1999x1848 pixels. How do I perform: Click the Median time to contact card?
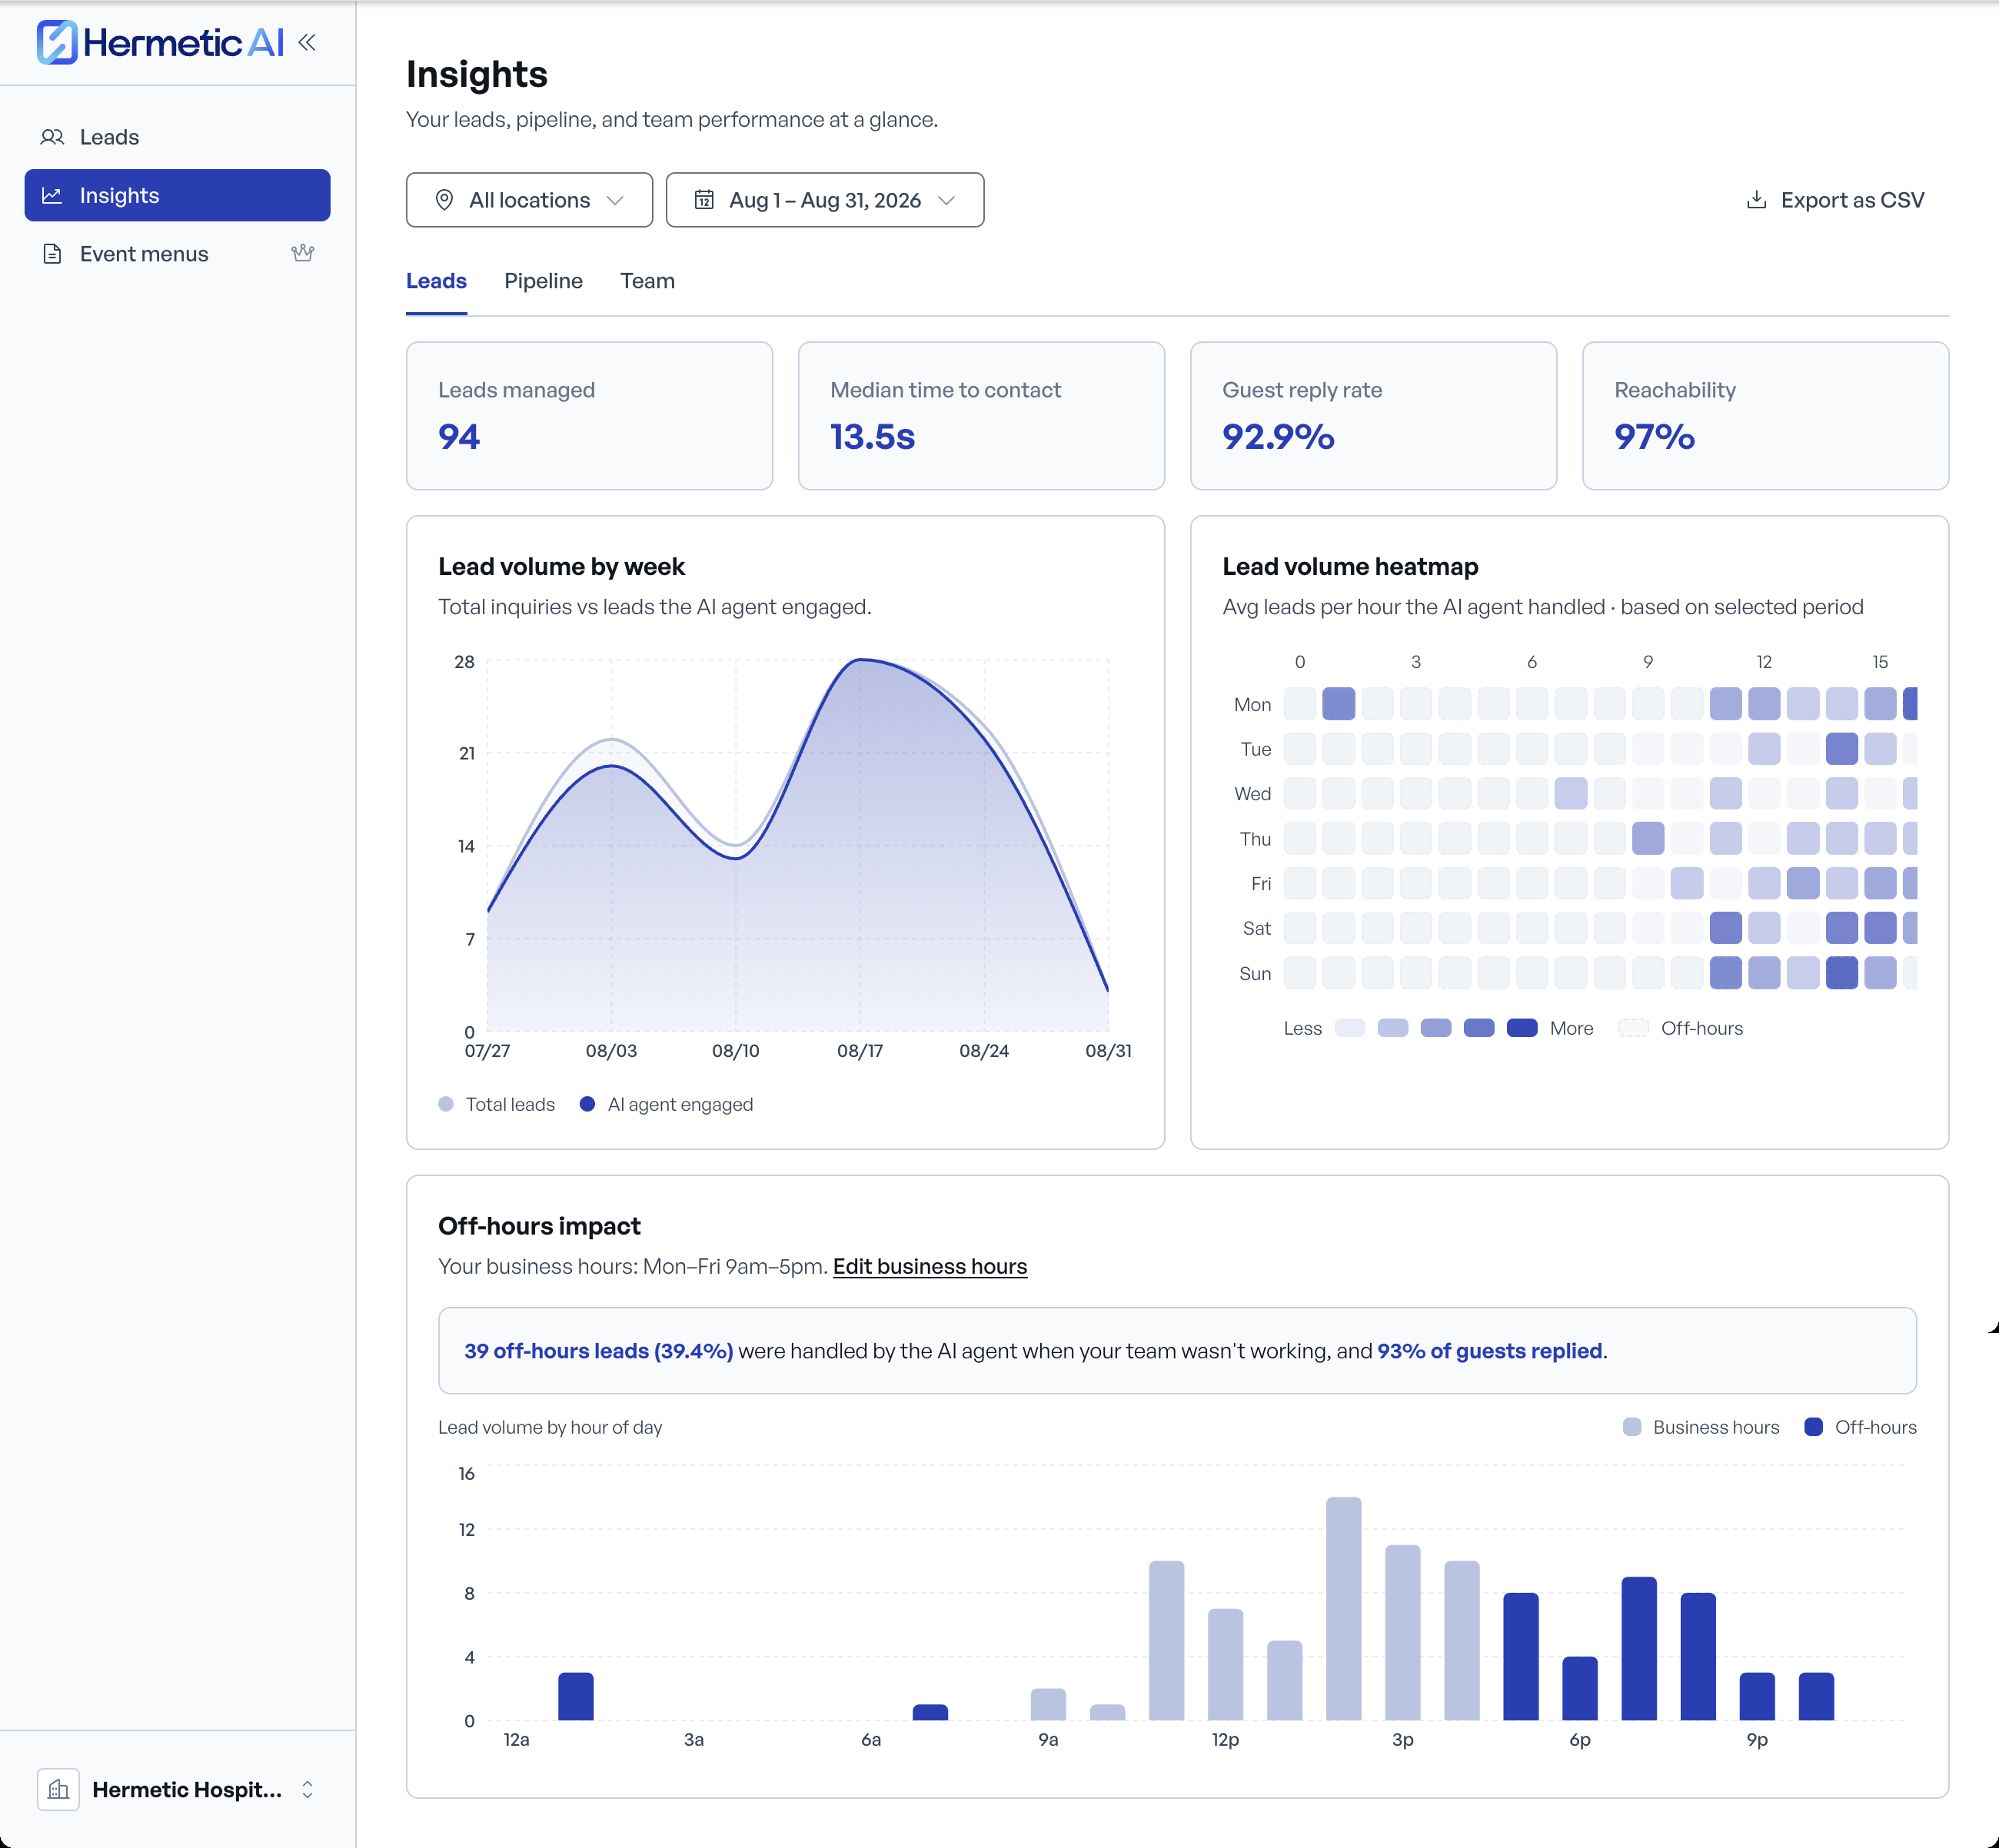tap(981, 416)
